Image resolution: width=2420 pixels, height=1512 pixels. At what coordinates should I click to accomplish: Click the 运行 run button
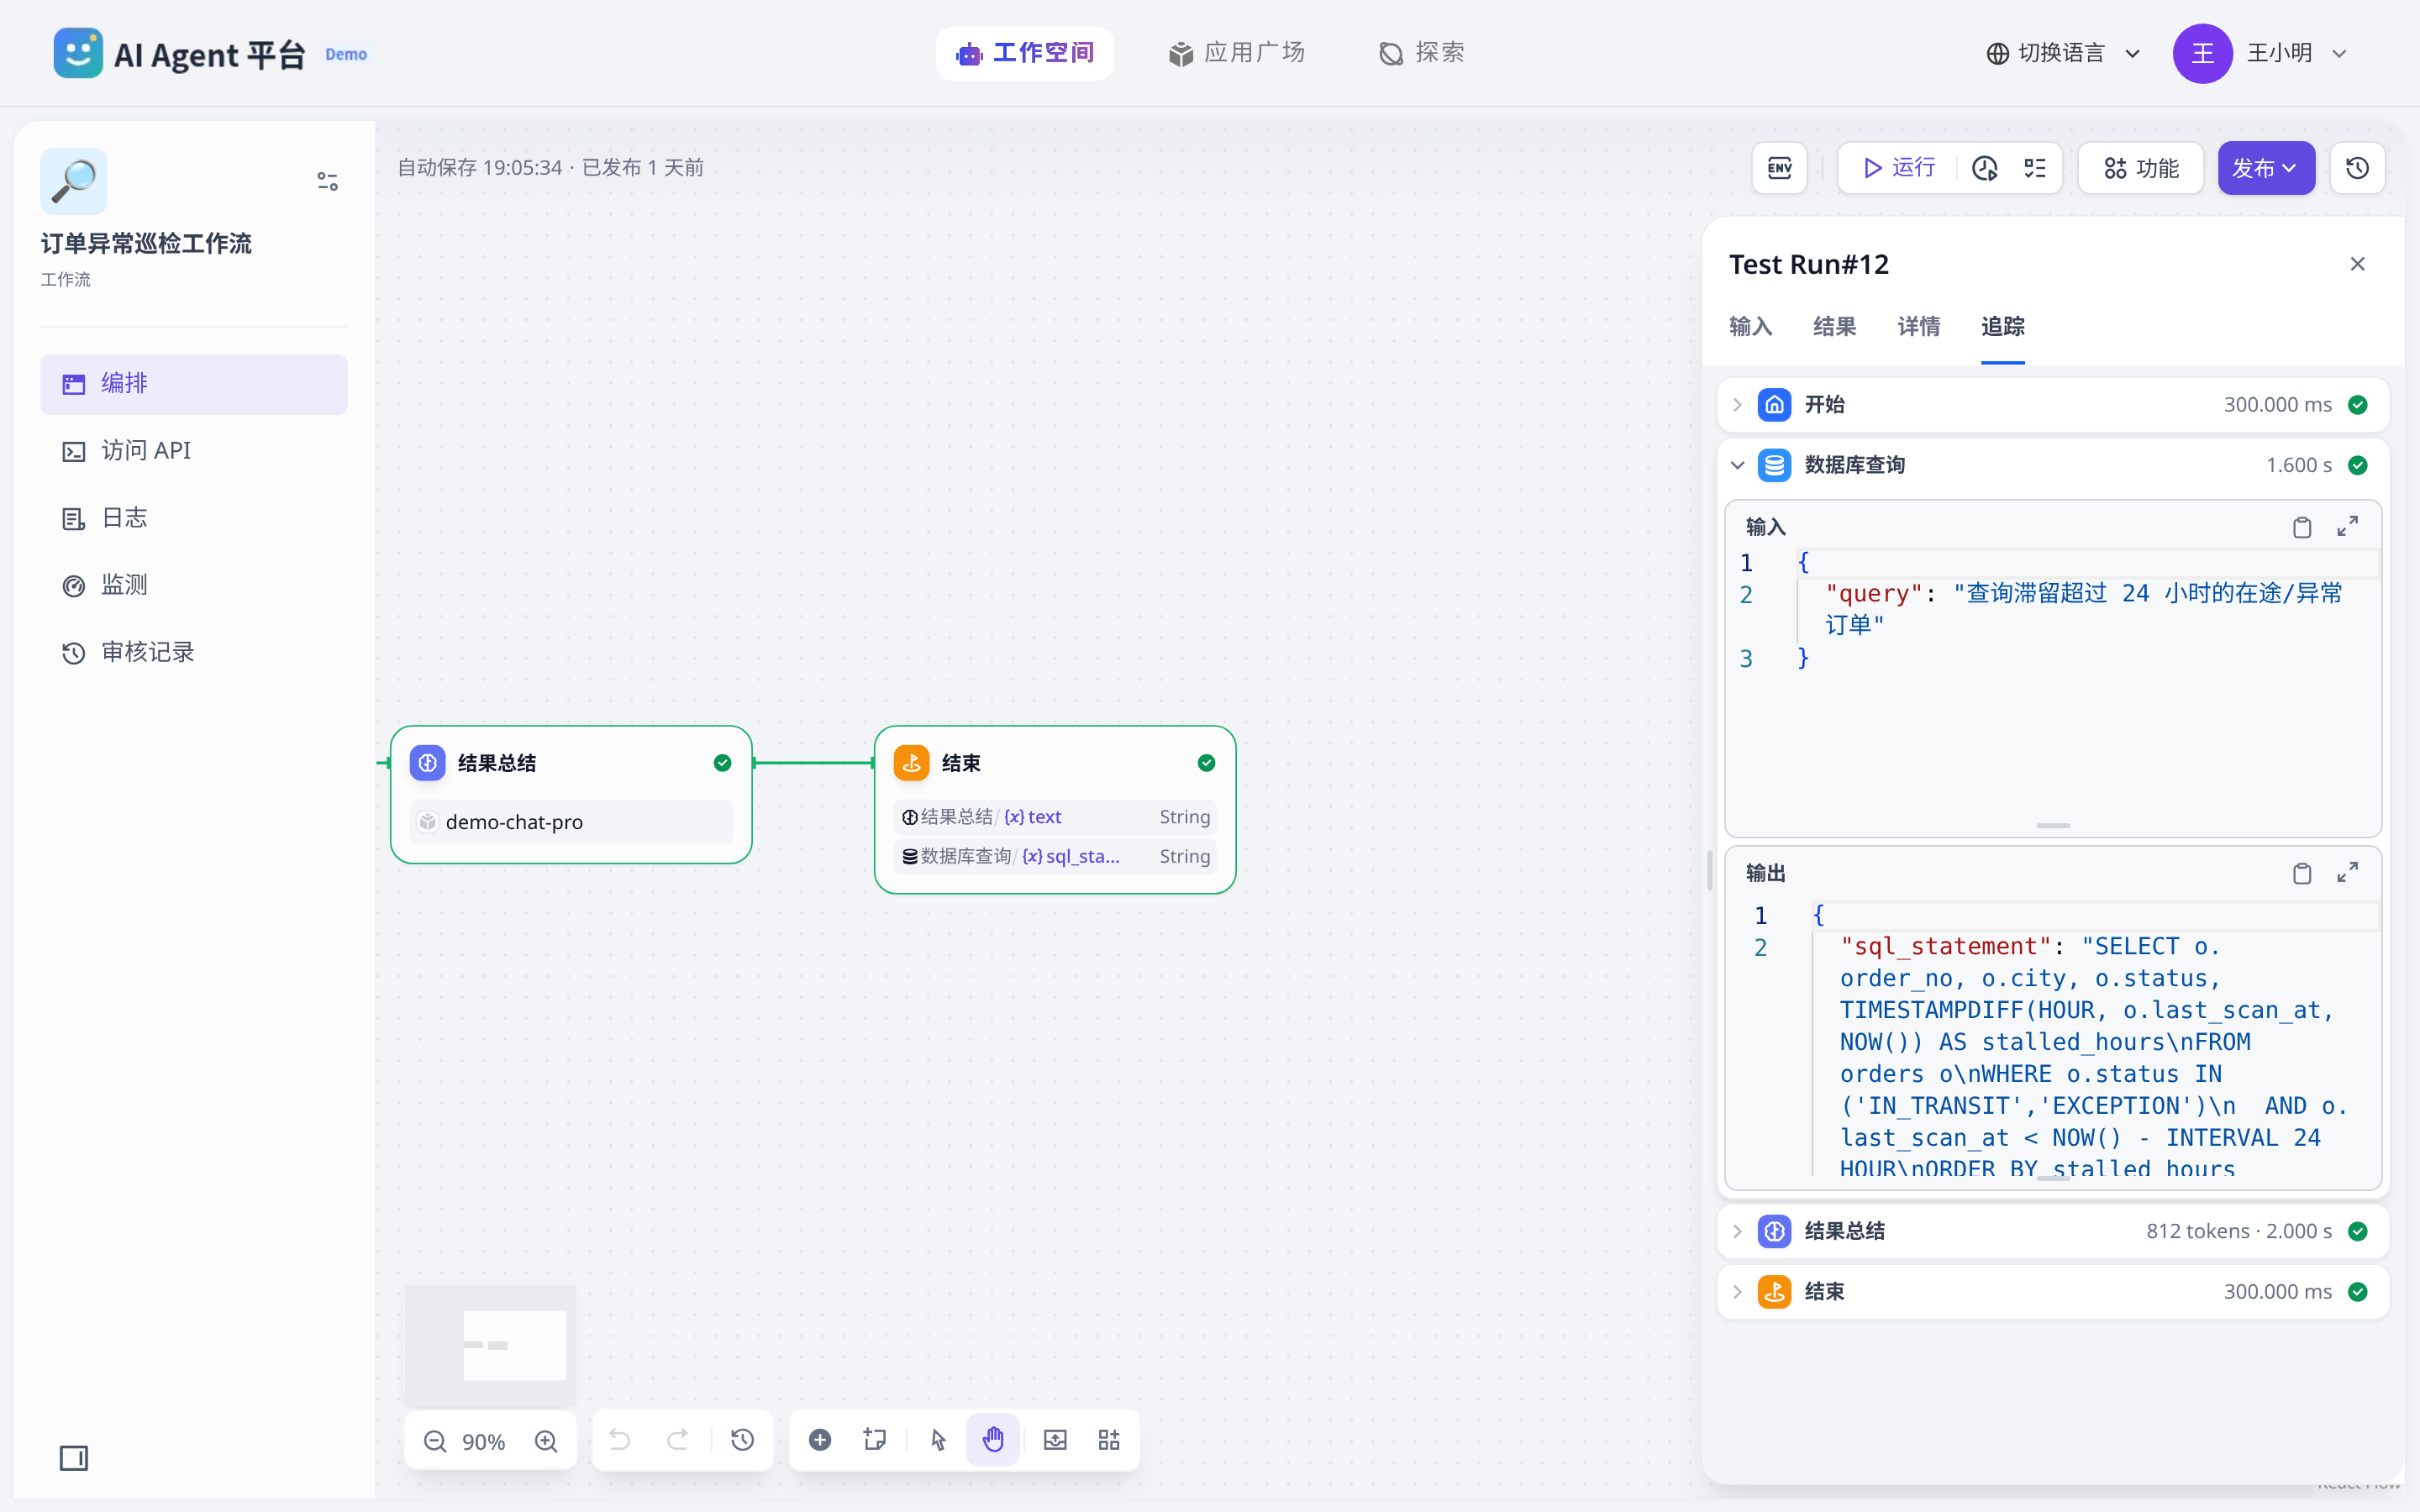[x=1899, y=168]
